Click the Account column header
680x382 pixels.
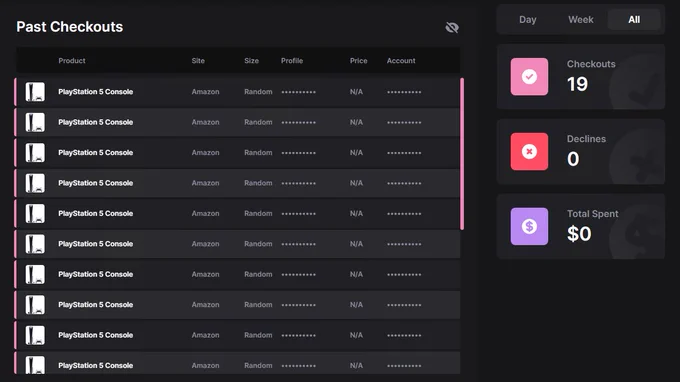click(x=401, y=61)
